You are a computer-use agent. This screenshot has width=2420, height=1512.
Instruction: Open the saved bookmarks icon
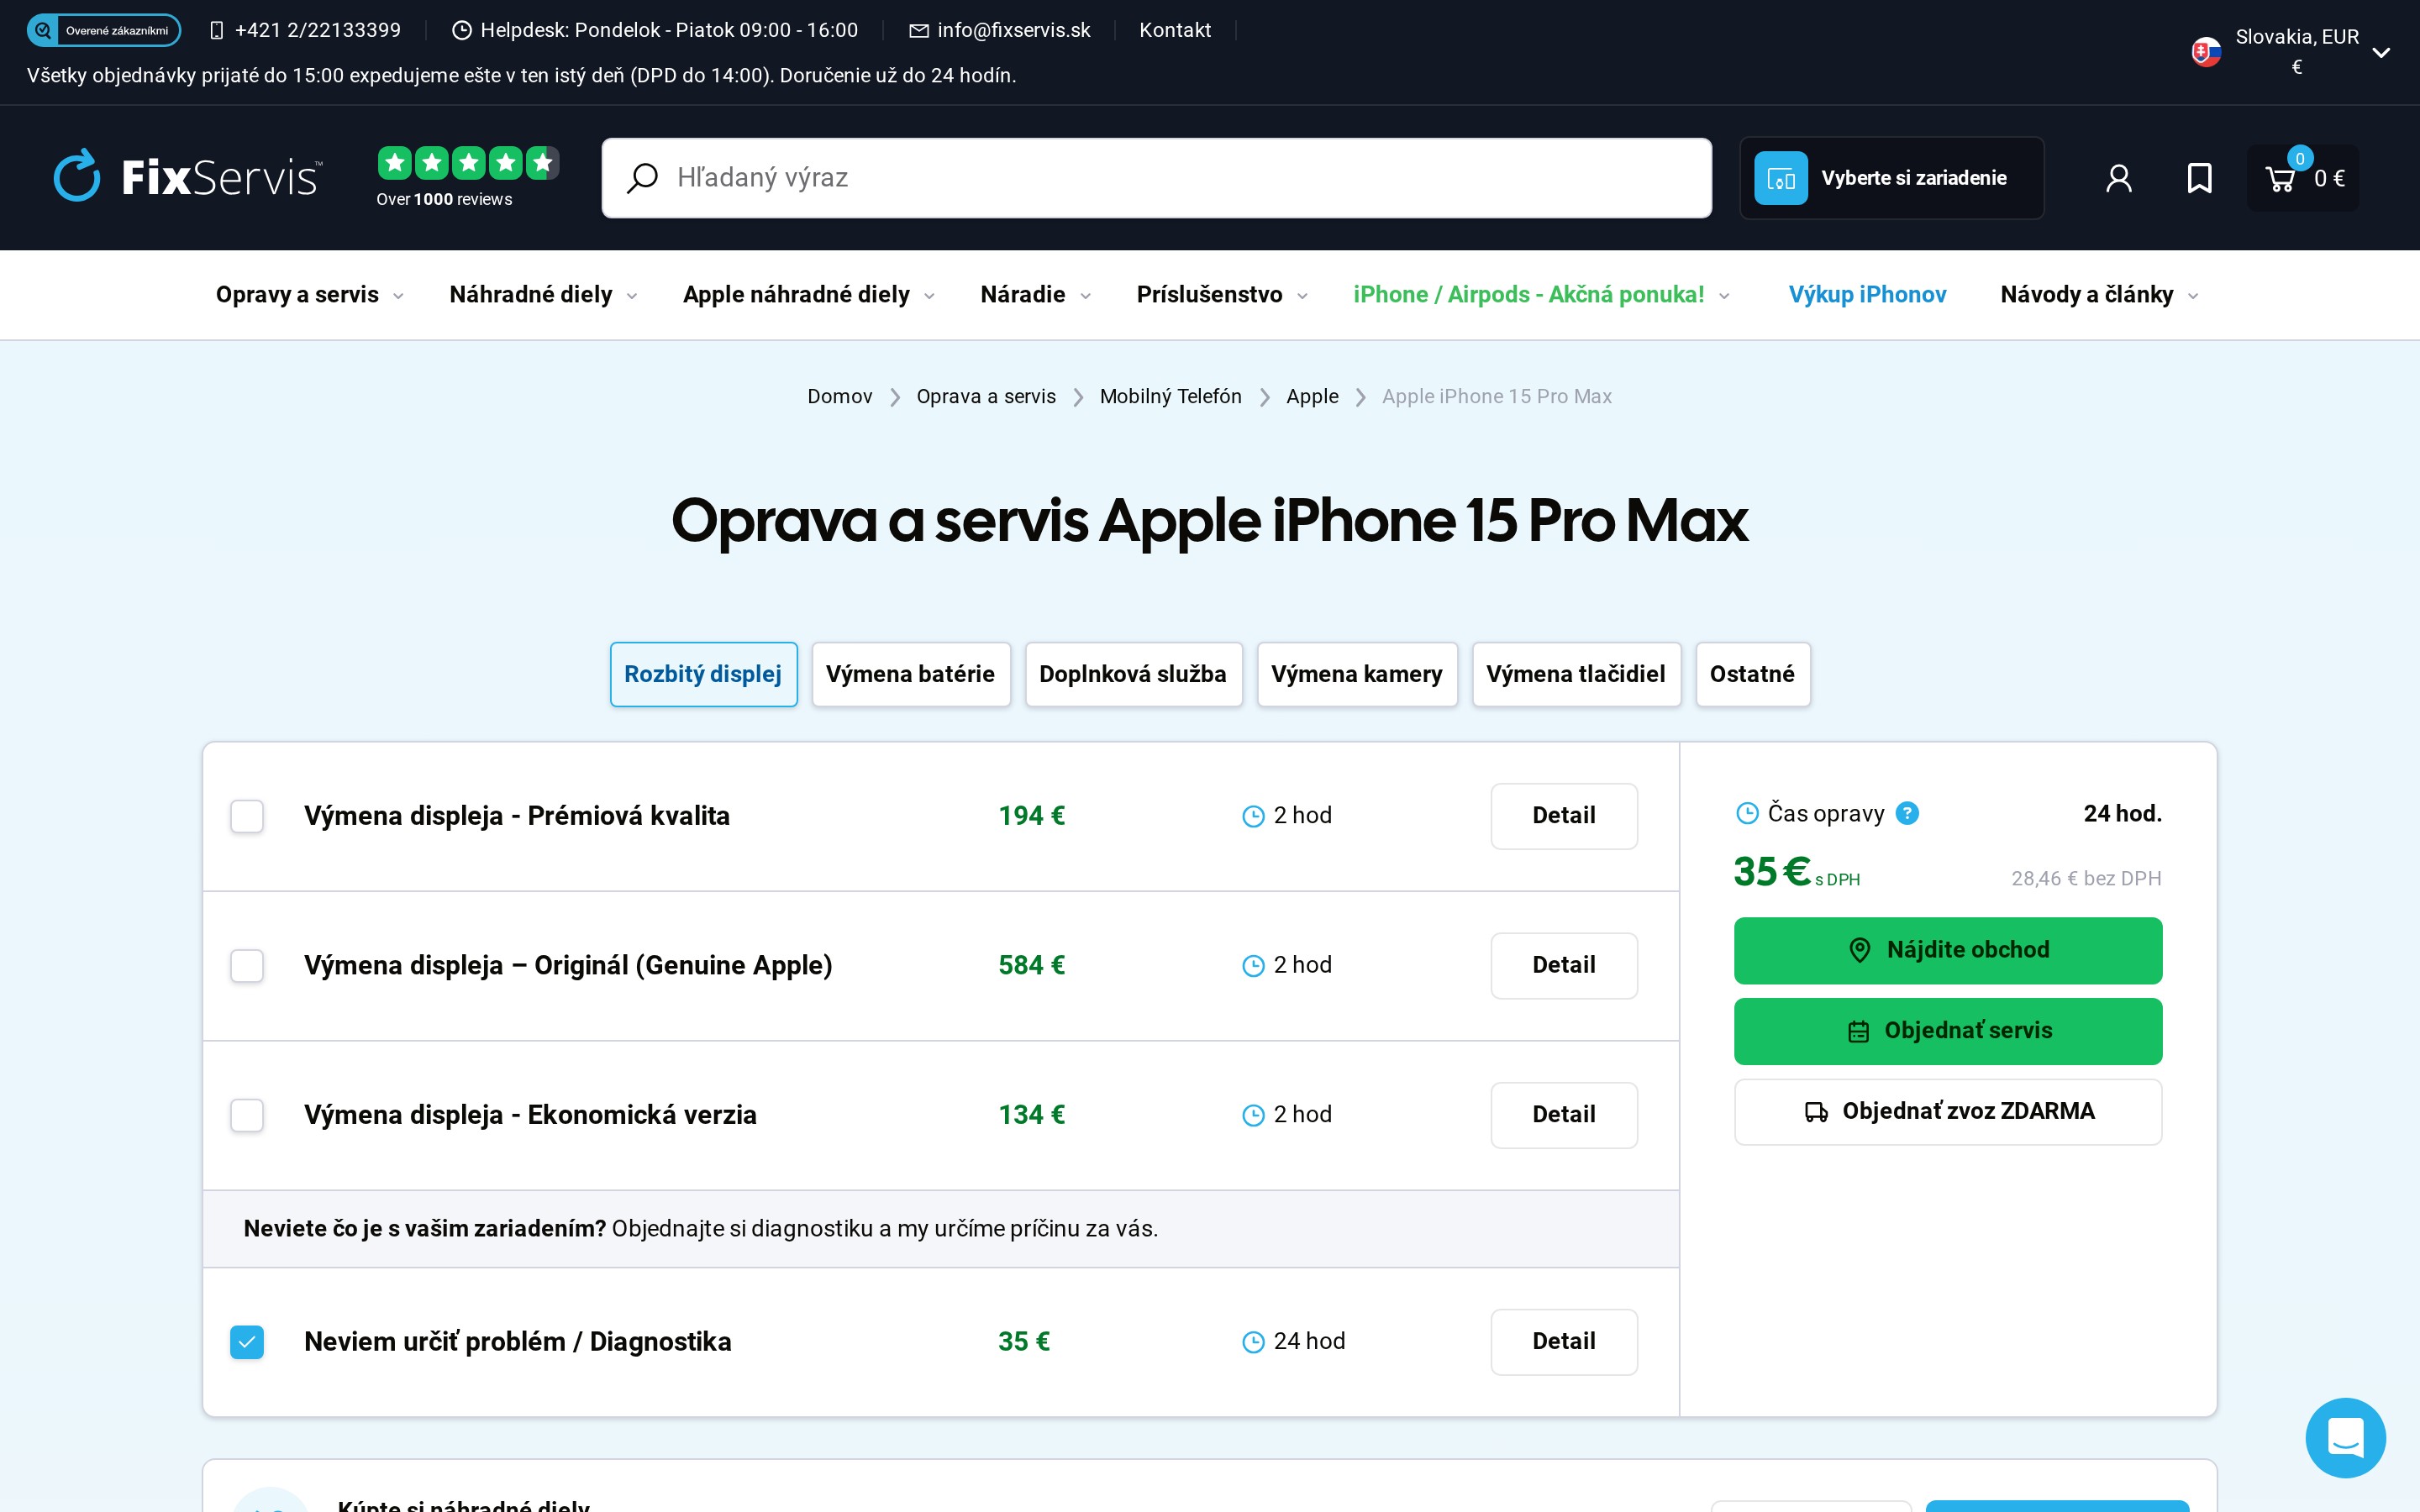coord(2199,178)
